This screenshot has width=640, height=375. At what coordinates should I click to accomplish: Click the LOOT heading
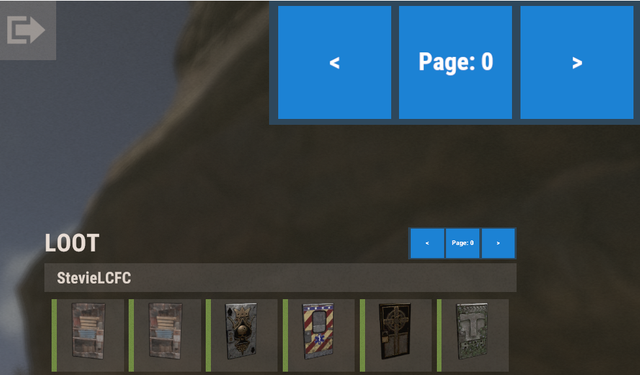point(72,243)
